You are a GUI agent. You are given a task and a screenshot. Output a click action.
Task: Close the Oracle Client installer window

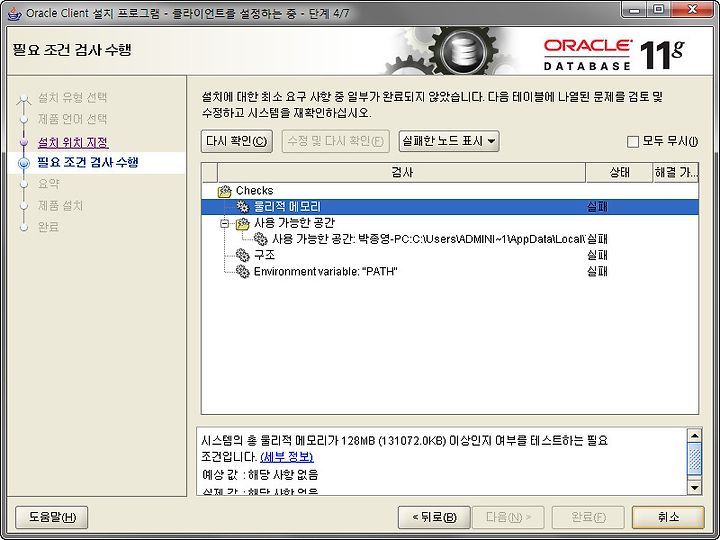pyautogui.click(x=692, y=10)
